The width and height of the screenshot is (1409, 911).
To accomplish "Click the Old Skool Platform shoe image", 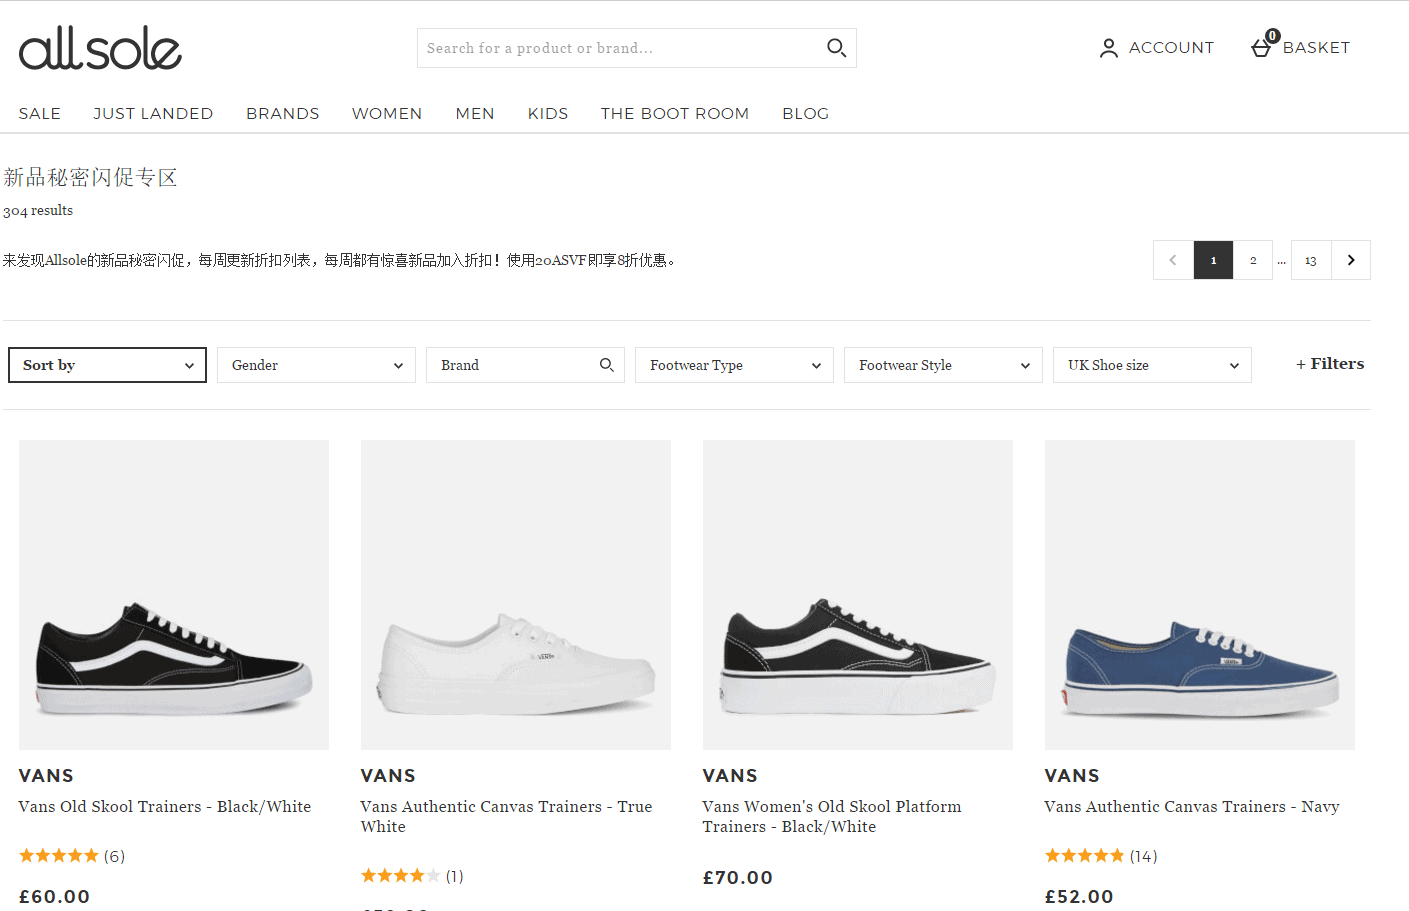I will coord(858,595).
